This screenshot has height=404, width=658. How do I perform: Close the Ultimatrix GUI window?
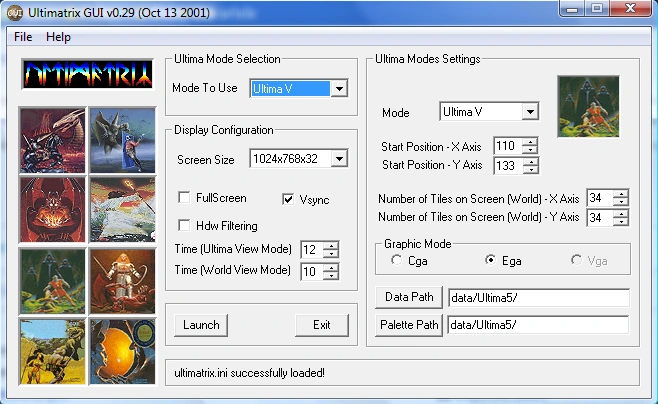tap(630, 8)
